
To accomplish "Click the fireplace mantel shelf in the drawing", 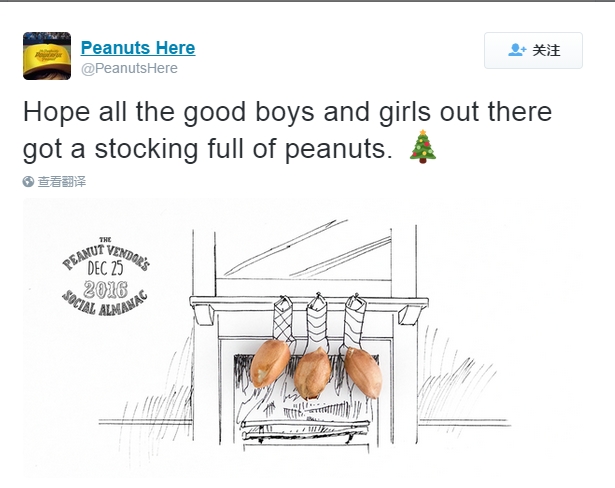I will click(310, 303).
